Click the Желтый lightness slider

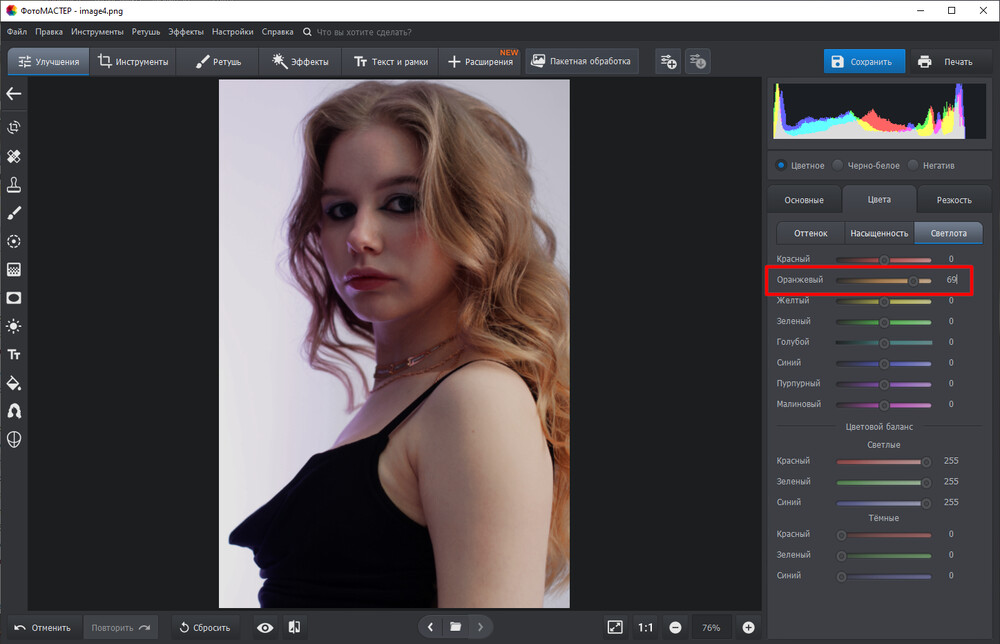pyautogui.click(x=884, y=299)
